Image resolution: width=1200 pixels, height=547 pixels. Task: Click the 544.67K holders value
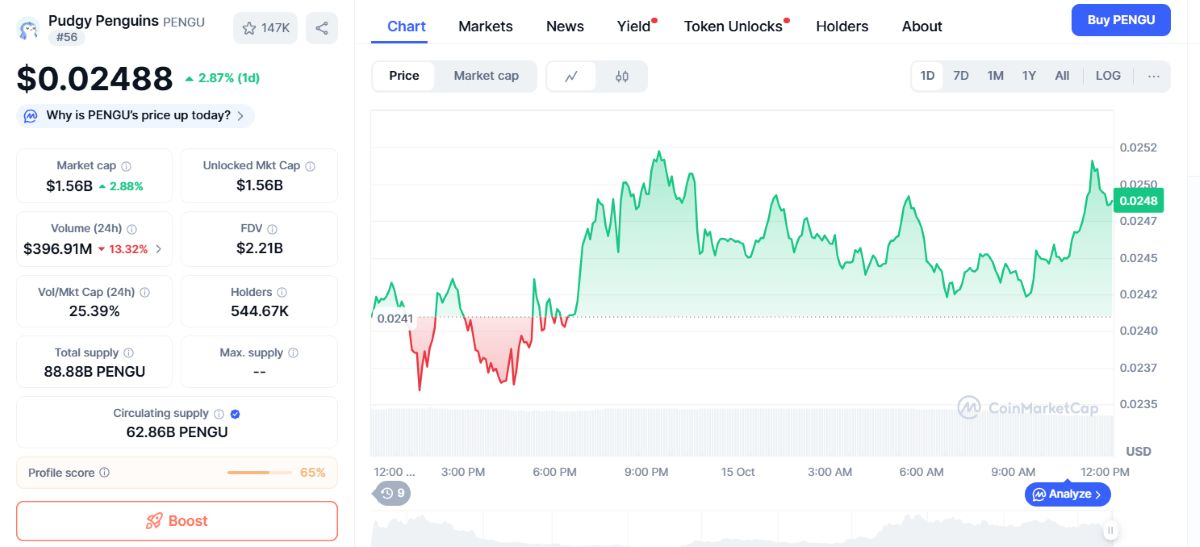coord(259,311)
